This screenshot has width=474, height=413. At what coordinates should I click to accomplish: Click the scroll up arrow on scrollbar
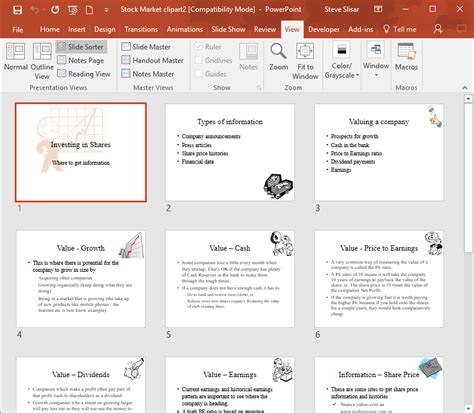coord(468,99)
